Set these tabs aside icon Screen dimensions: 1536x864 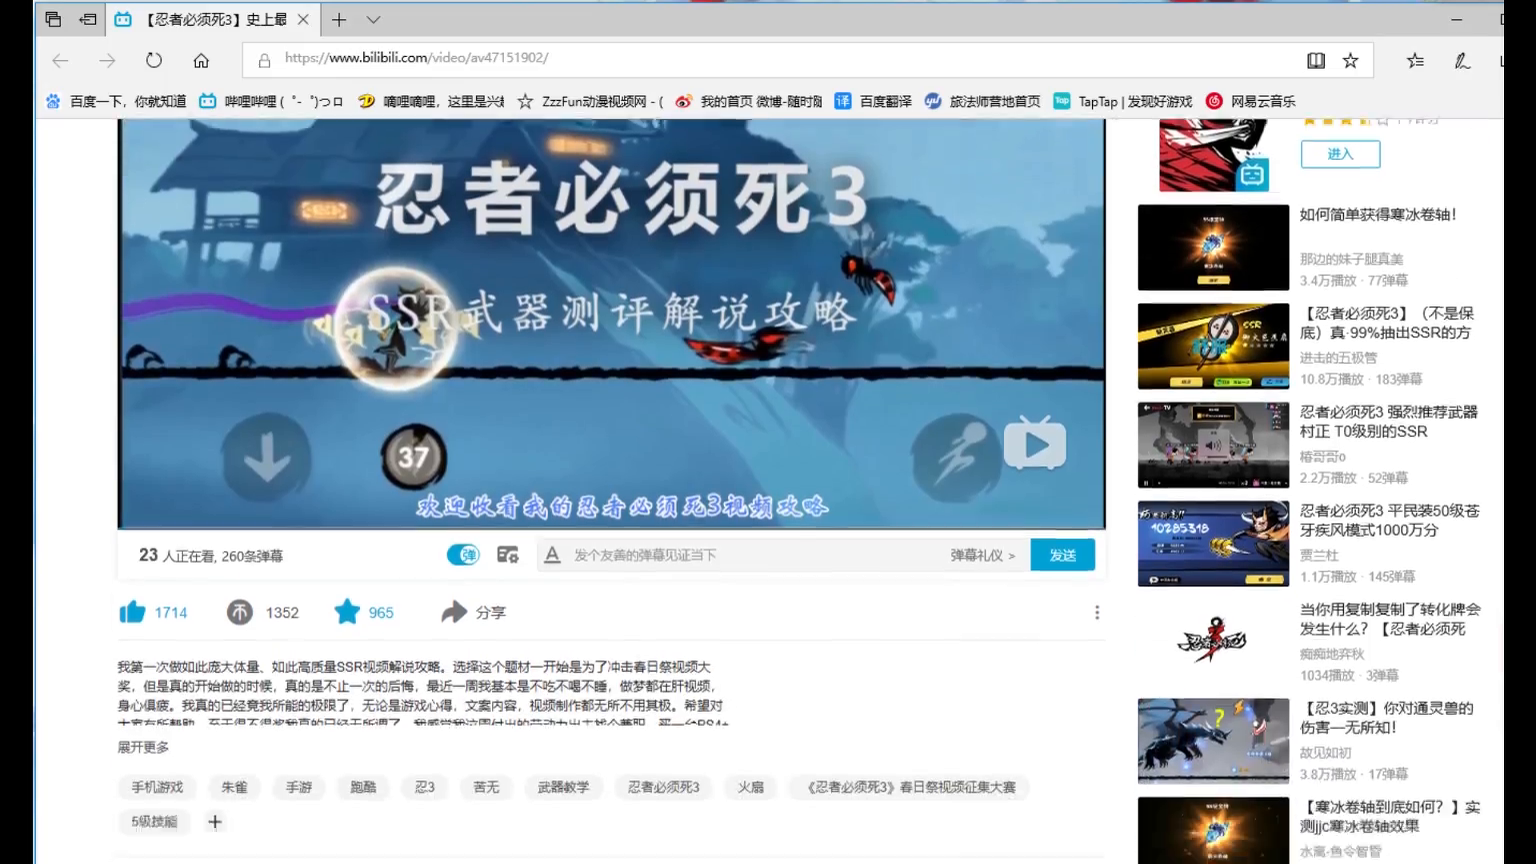coord(88,19)
